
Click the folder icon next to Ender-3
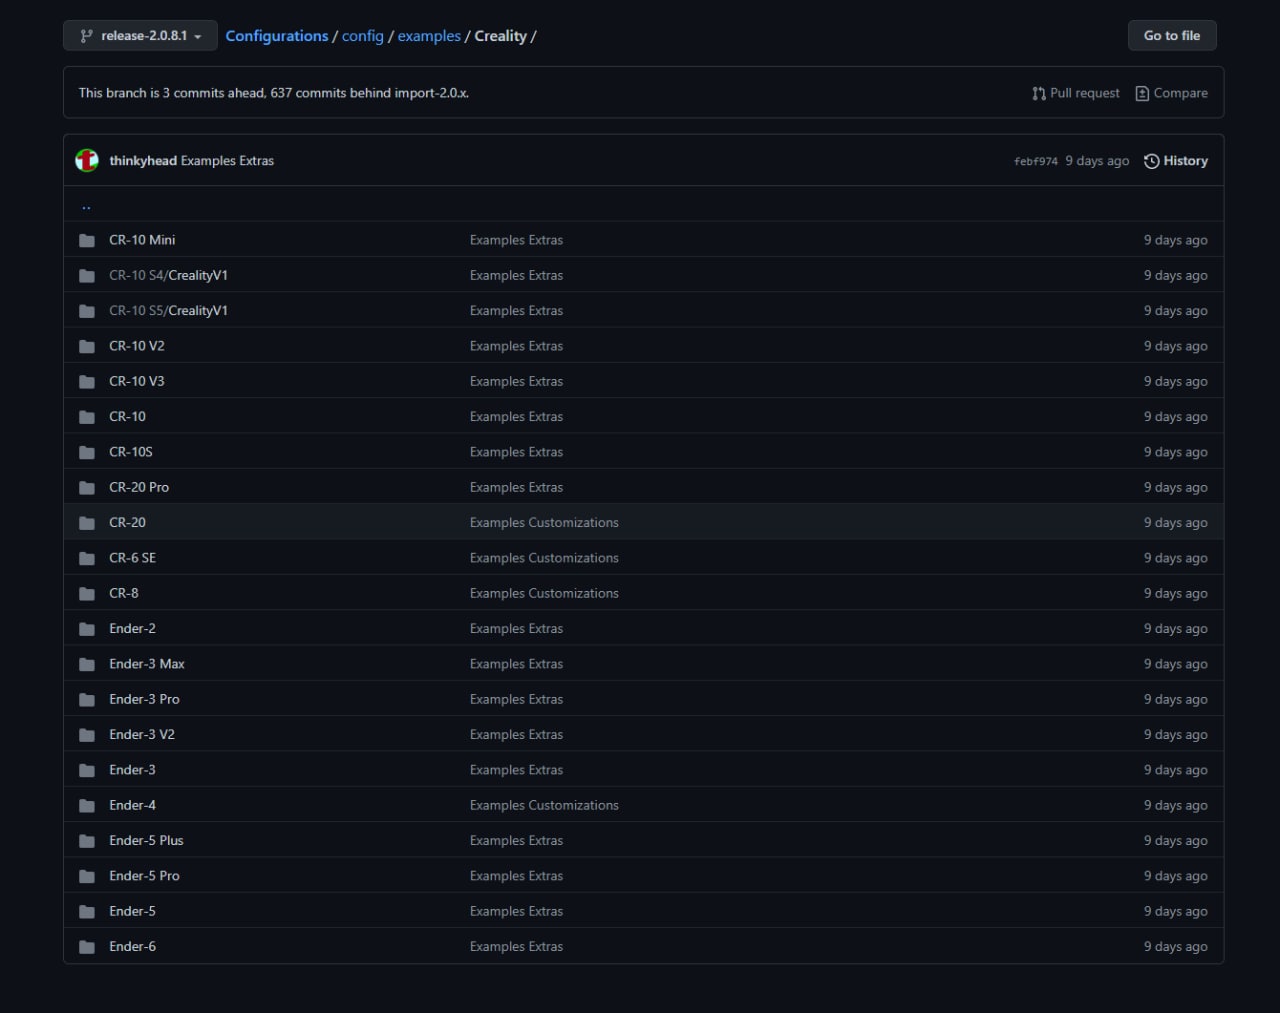pos(87,770)
